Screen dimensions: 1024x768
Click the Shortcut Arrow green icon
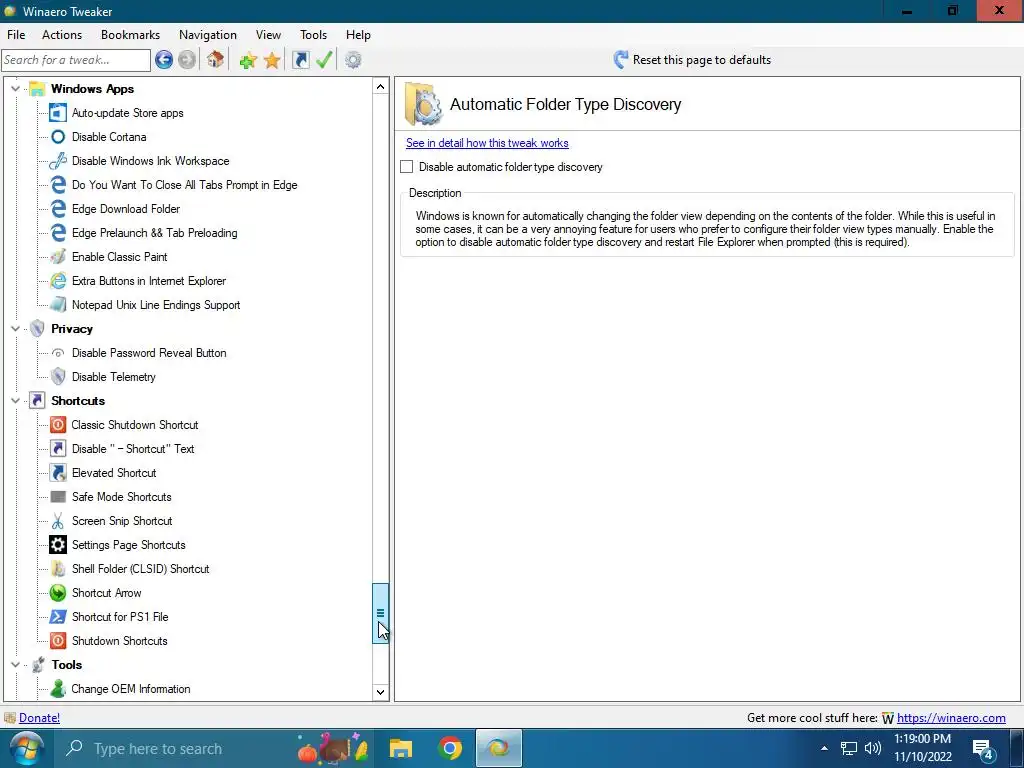pyautogui.click(x=58, y=593)
